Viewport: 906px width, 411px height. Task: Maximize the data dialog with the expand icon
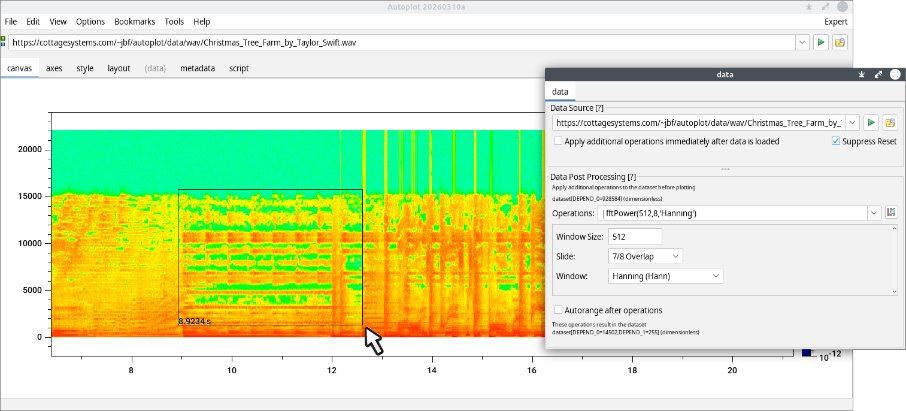(877, 75)
